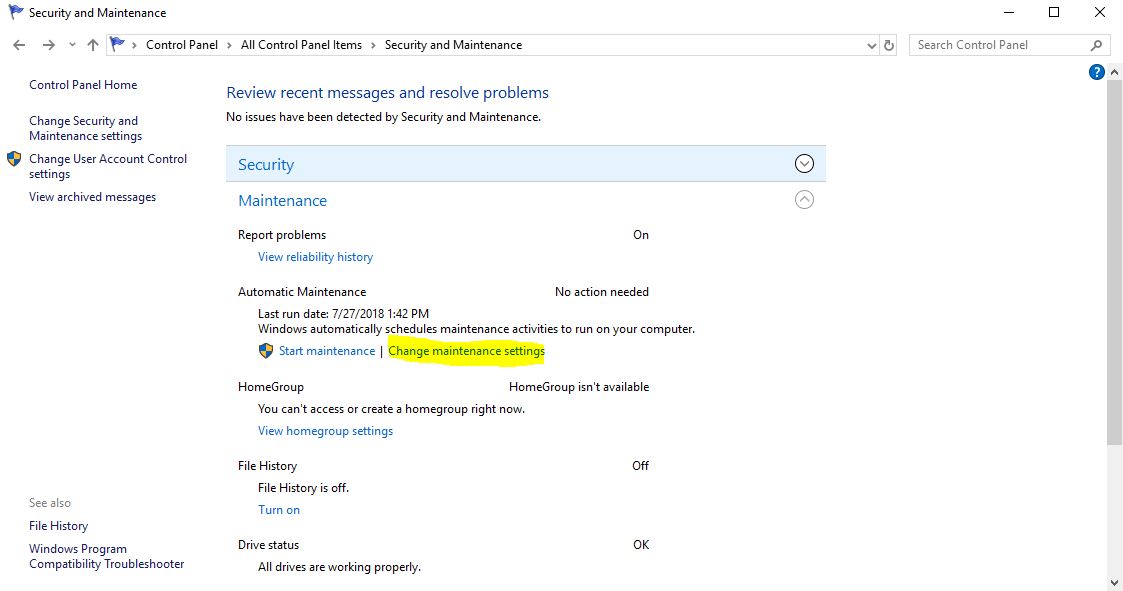This screenshot has height=591, width=1123.
Task: Click the up-one-level arrow
Action: pos(92,44)
